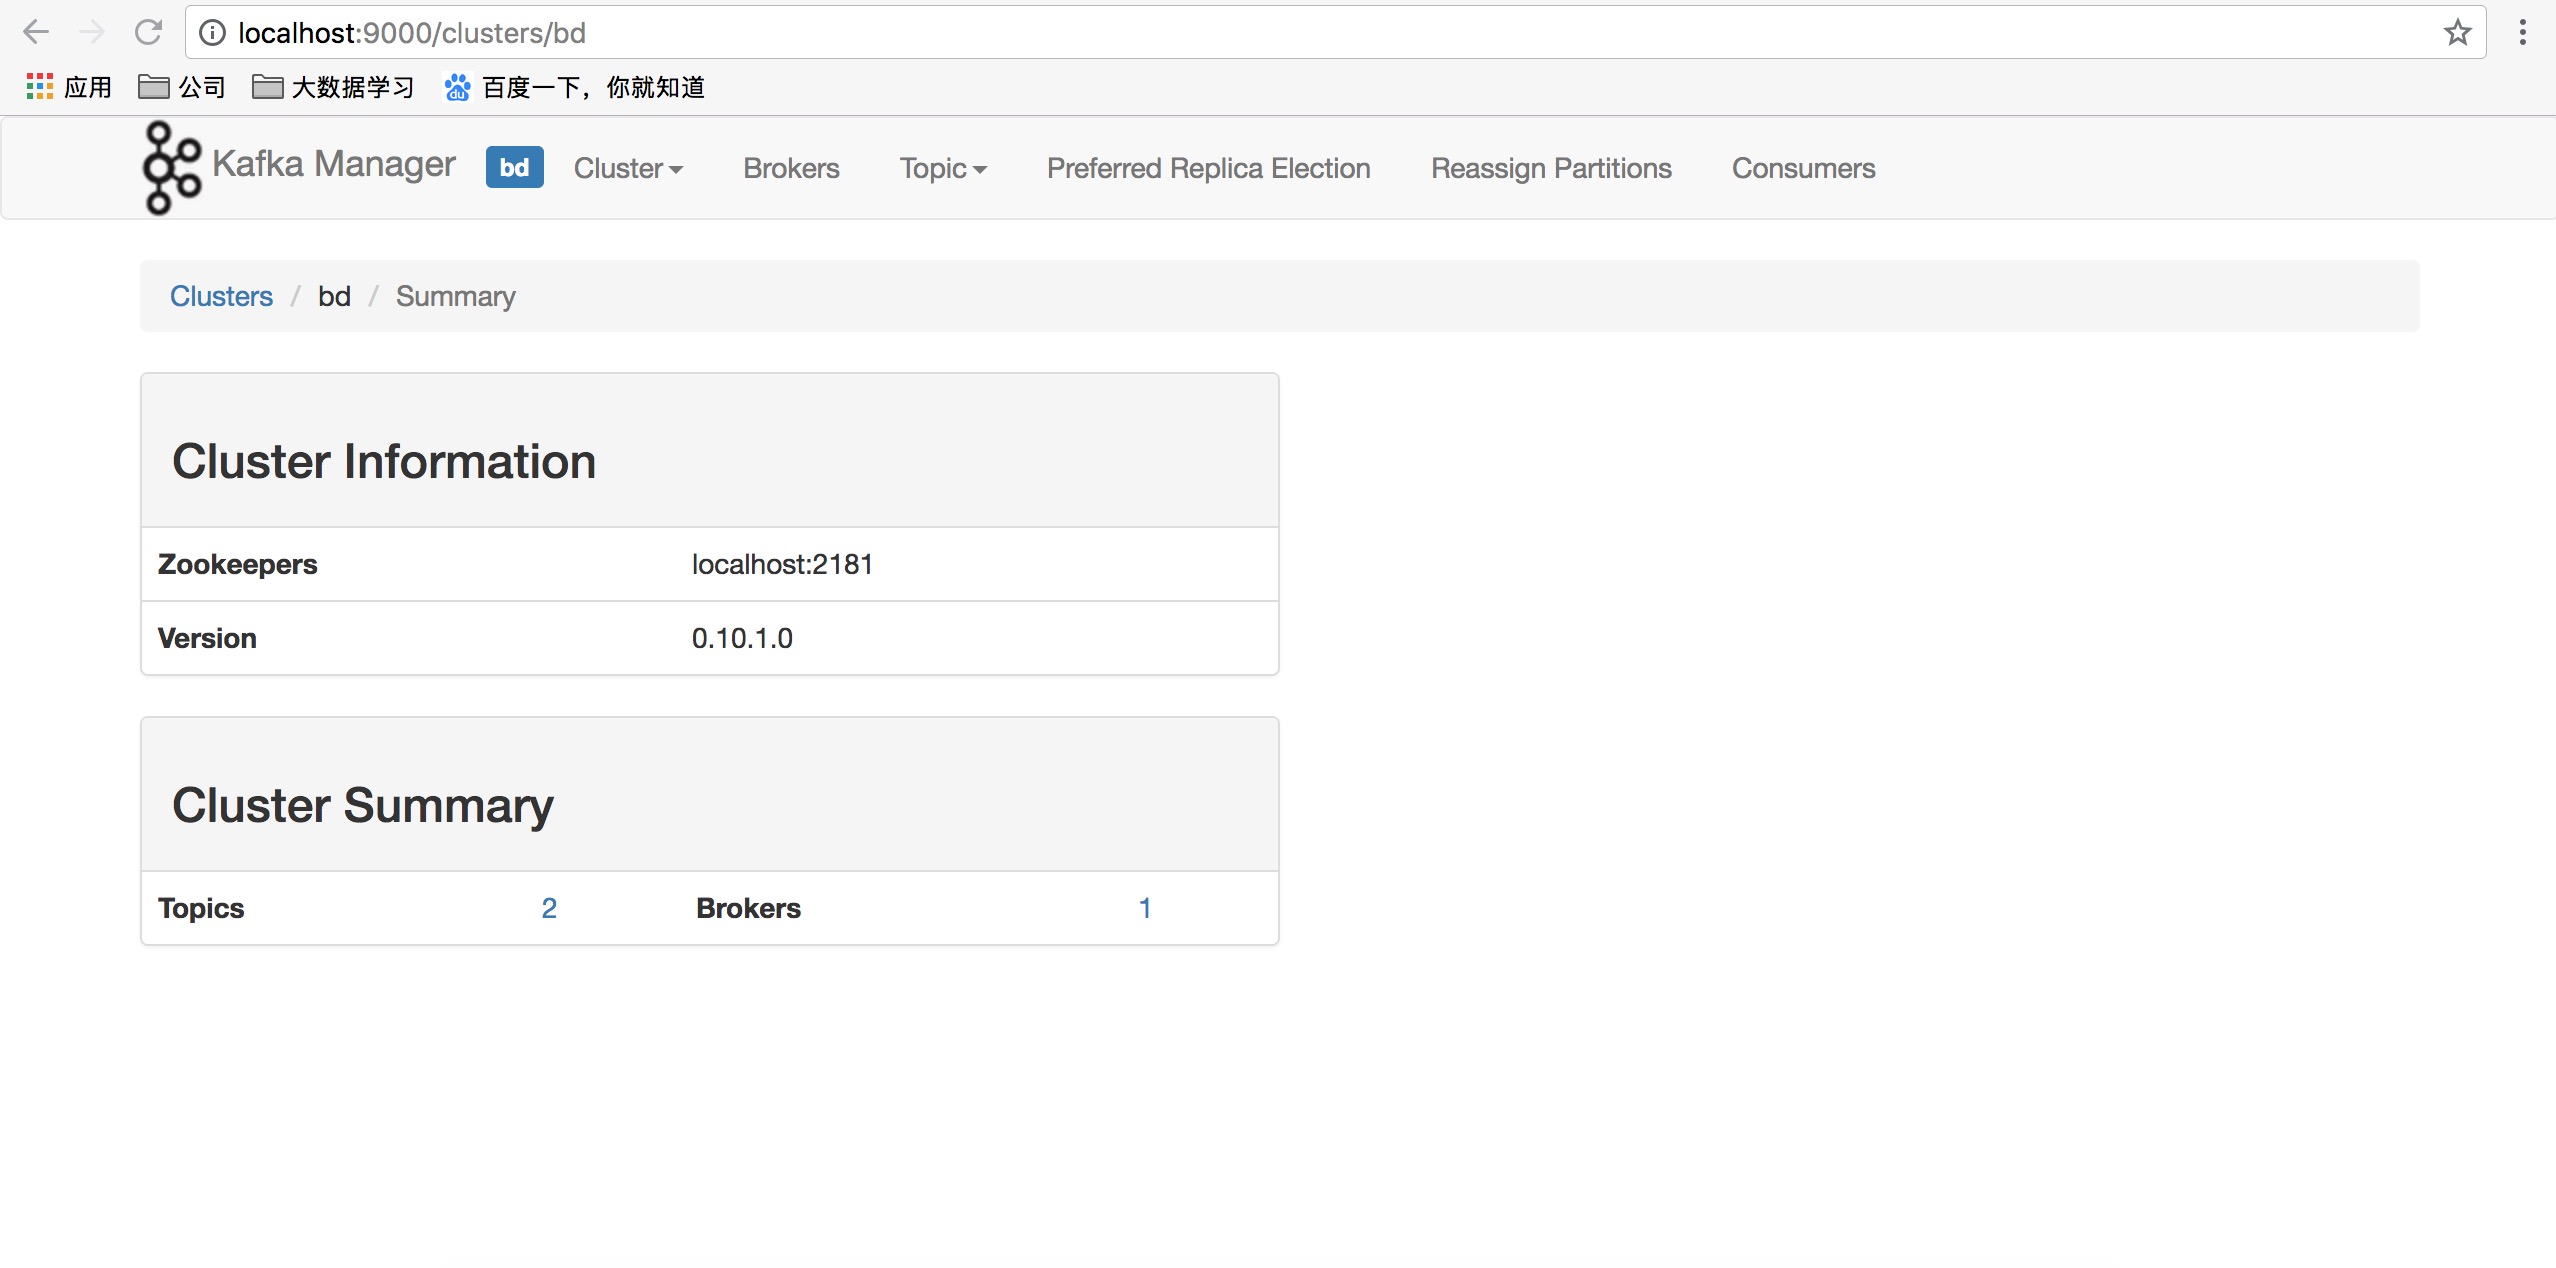This screenshot has width=2556, height=1268.
Task: Click the Kafka Manager logo icon
Action: pos(171,167)
